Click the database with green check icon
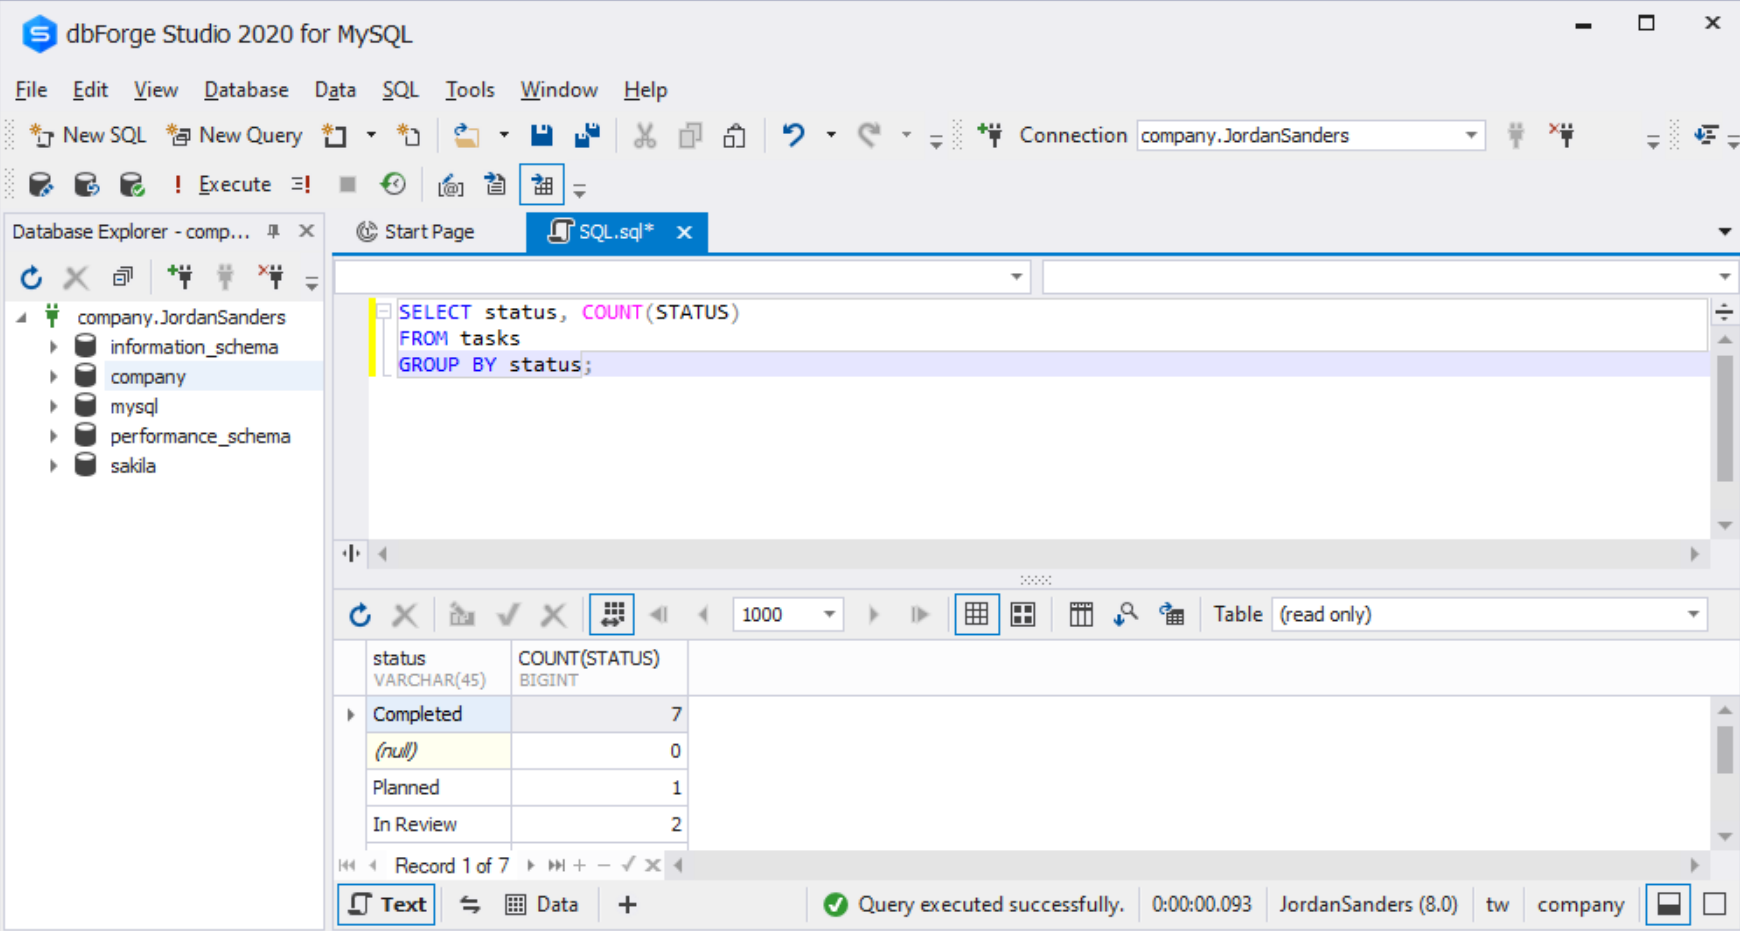This screenshot has height=931, width=1740. pyautogui.click(x=132, y=185)
